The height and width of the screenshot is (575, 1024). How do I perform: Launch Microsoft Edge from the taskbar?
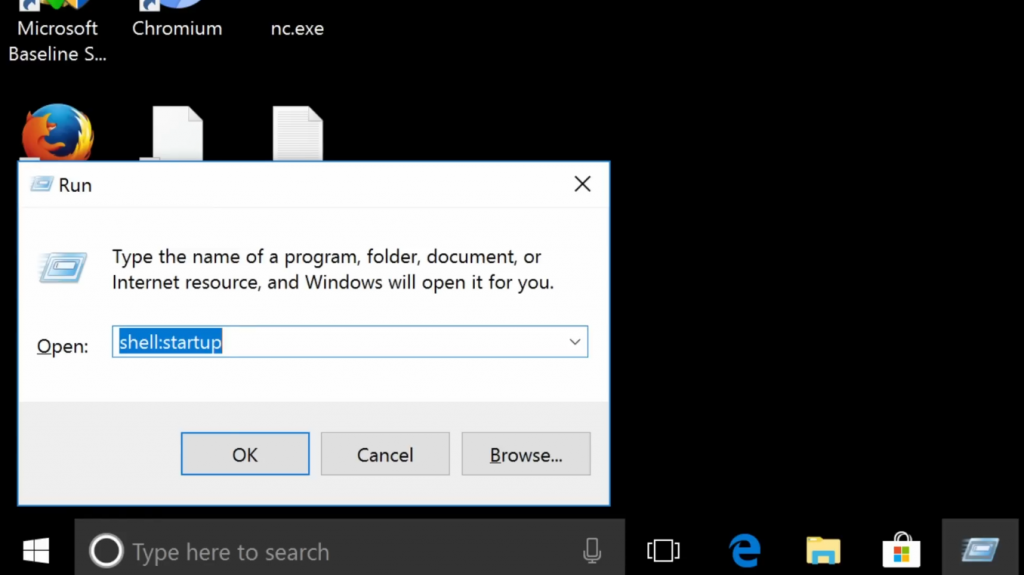tap(744, 550)
